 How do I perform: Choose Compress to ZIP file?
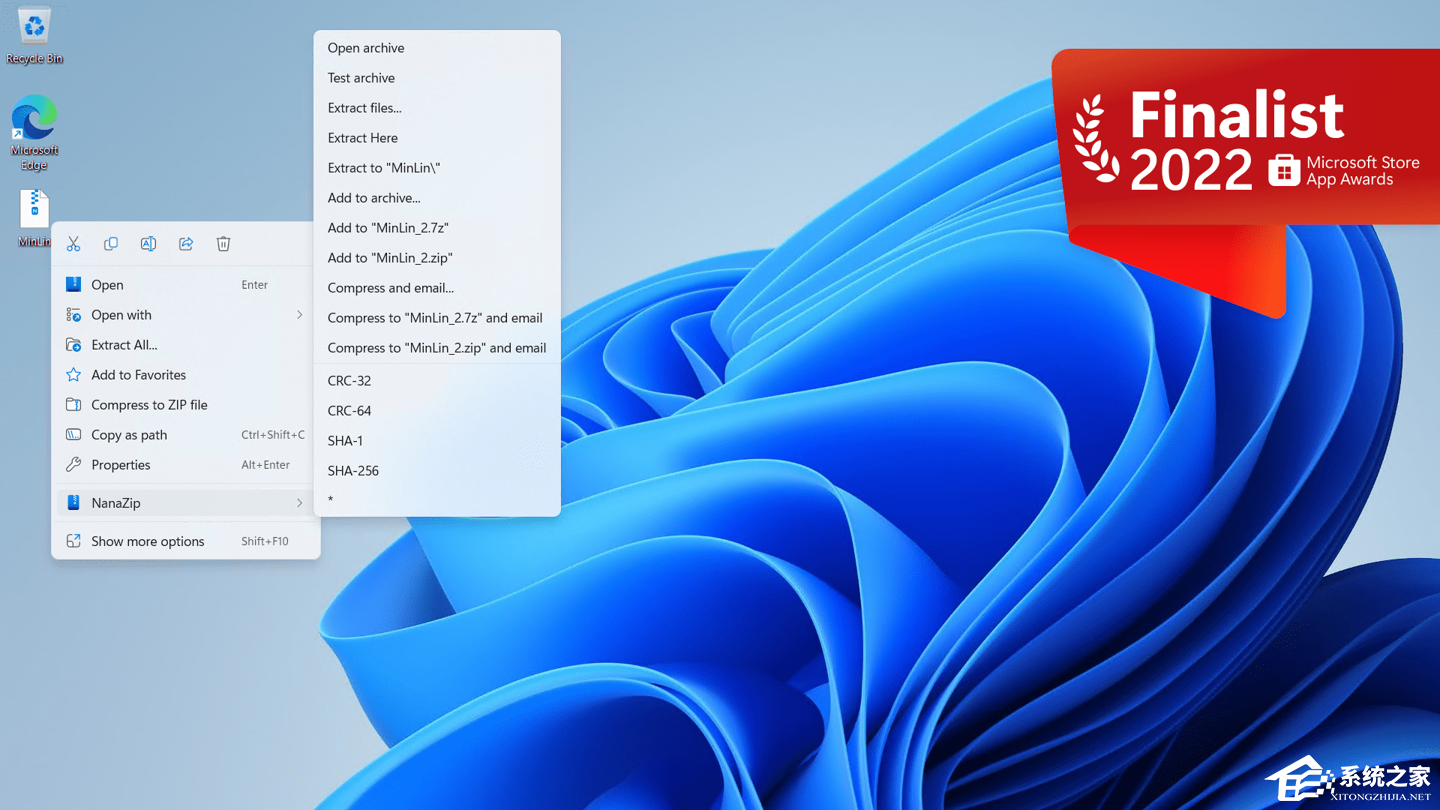coord(186,405)
